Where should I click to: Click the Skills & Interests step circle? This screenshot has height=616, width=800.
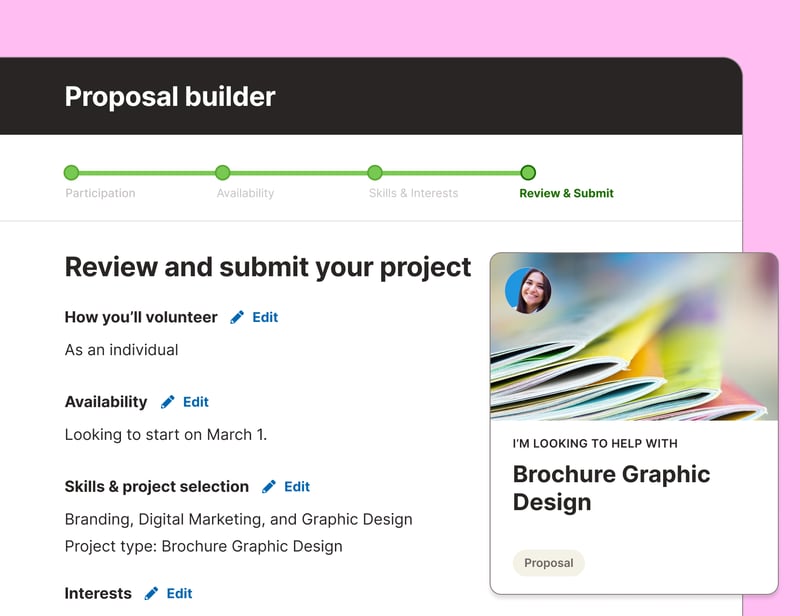point(375,172)
